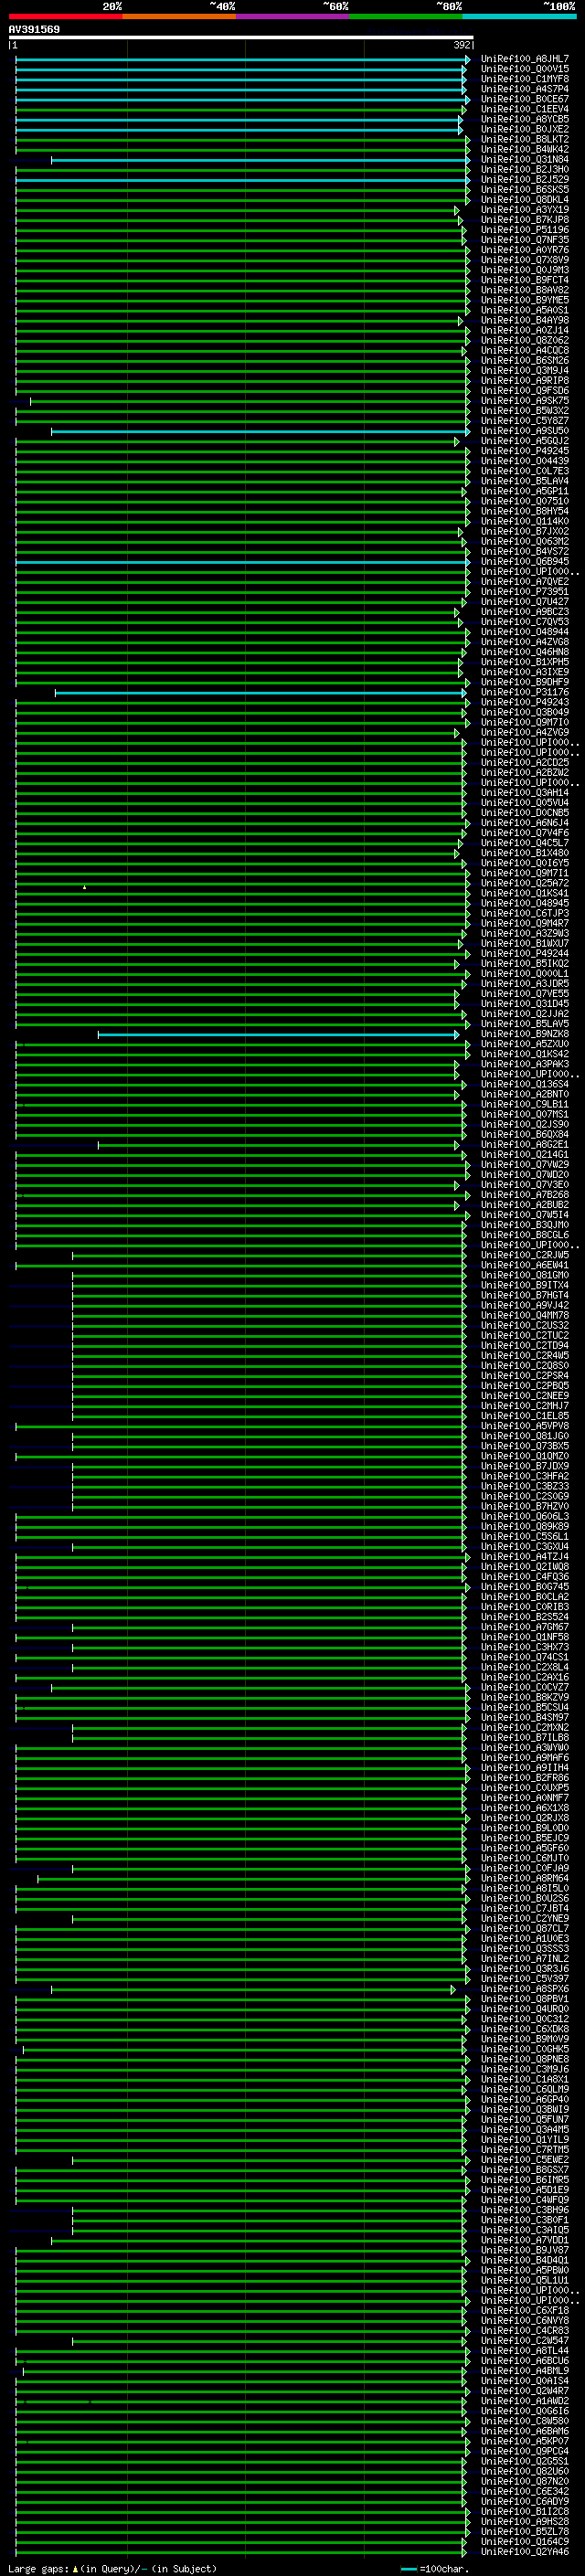Screen dimensions: 585x2576
Task: Select label UniRef100_Q8PBV1
Action: point(524,2000)
